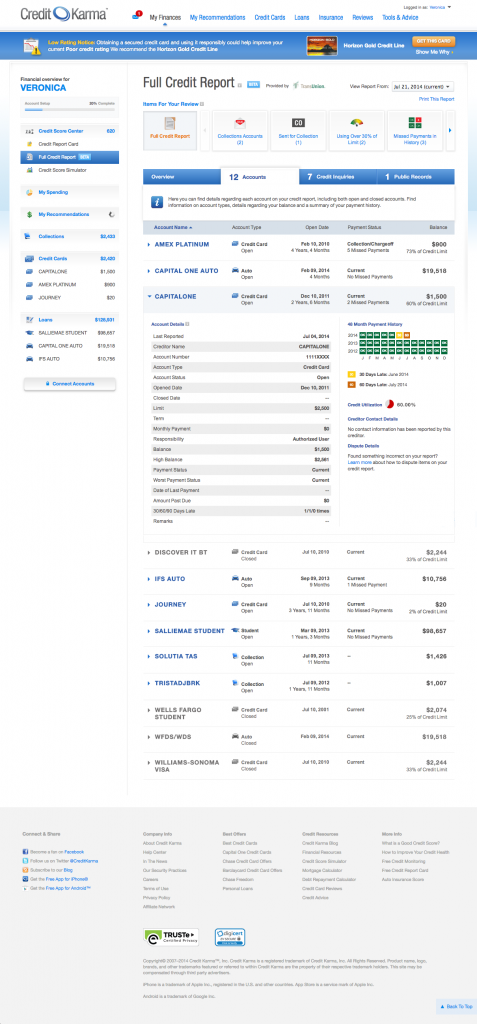Open Missed Payments in History (3) card
Screen dimensions: 477x1024
414,131
